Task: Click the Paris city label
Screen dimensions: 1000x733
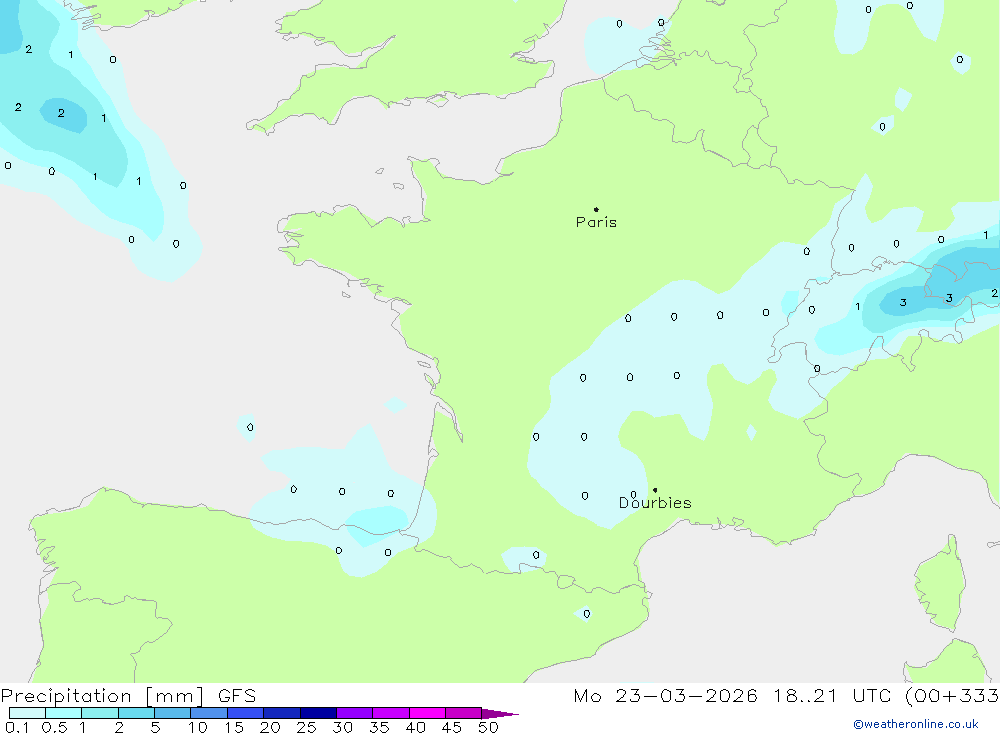Action: point(596,222)
